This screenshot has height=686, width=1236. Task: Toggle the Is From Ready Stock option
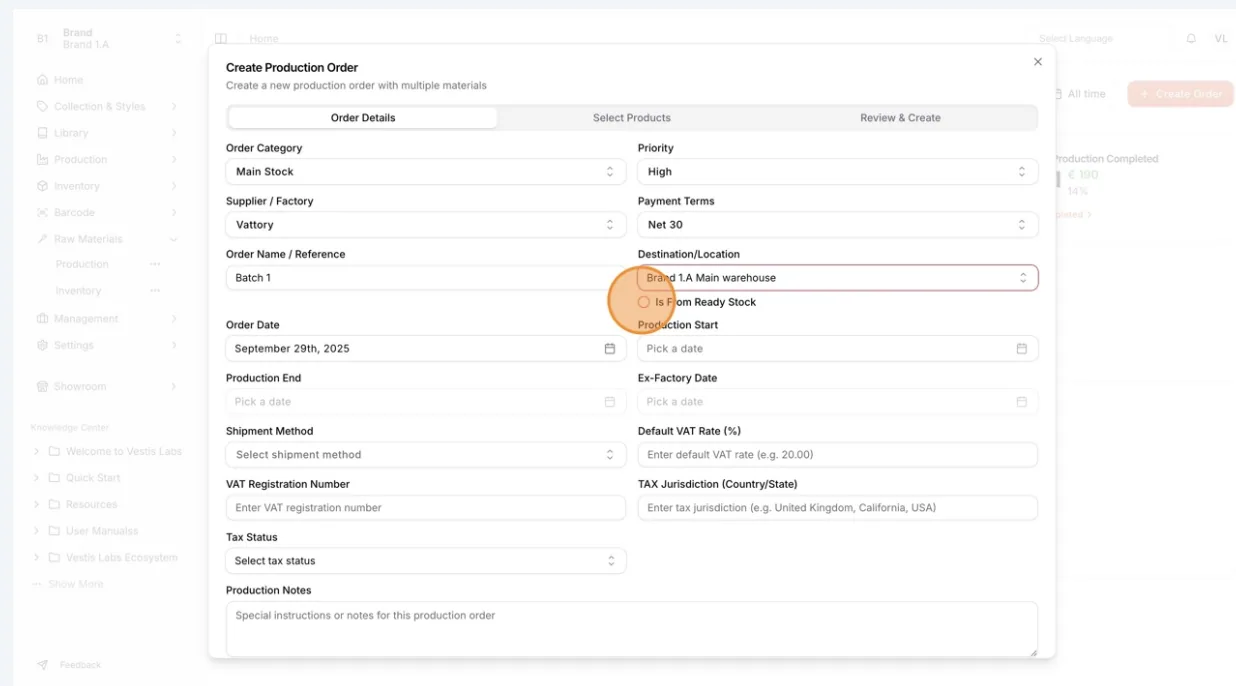point(644,302)
